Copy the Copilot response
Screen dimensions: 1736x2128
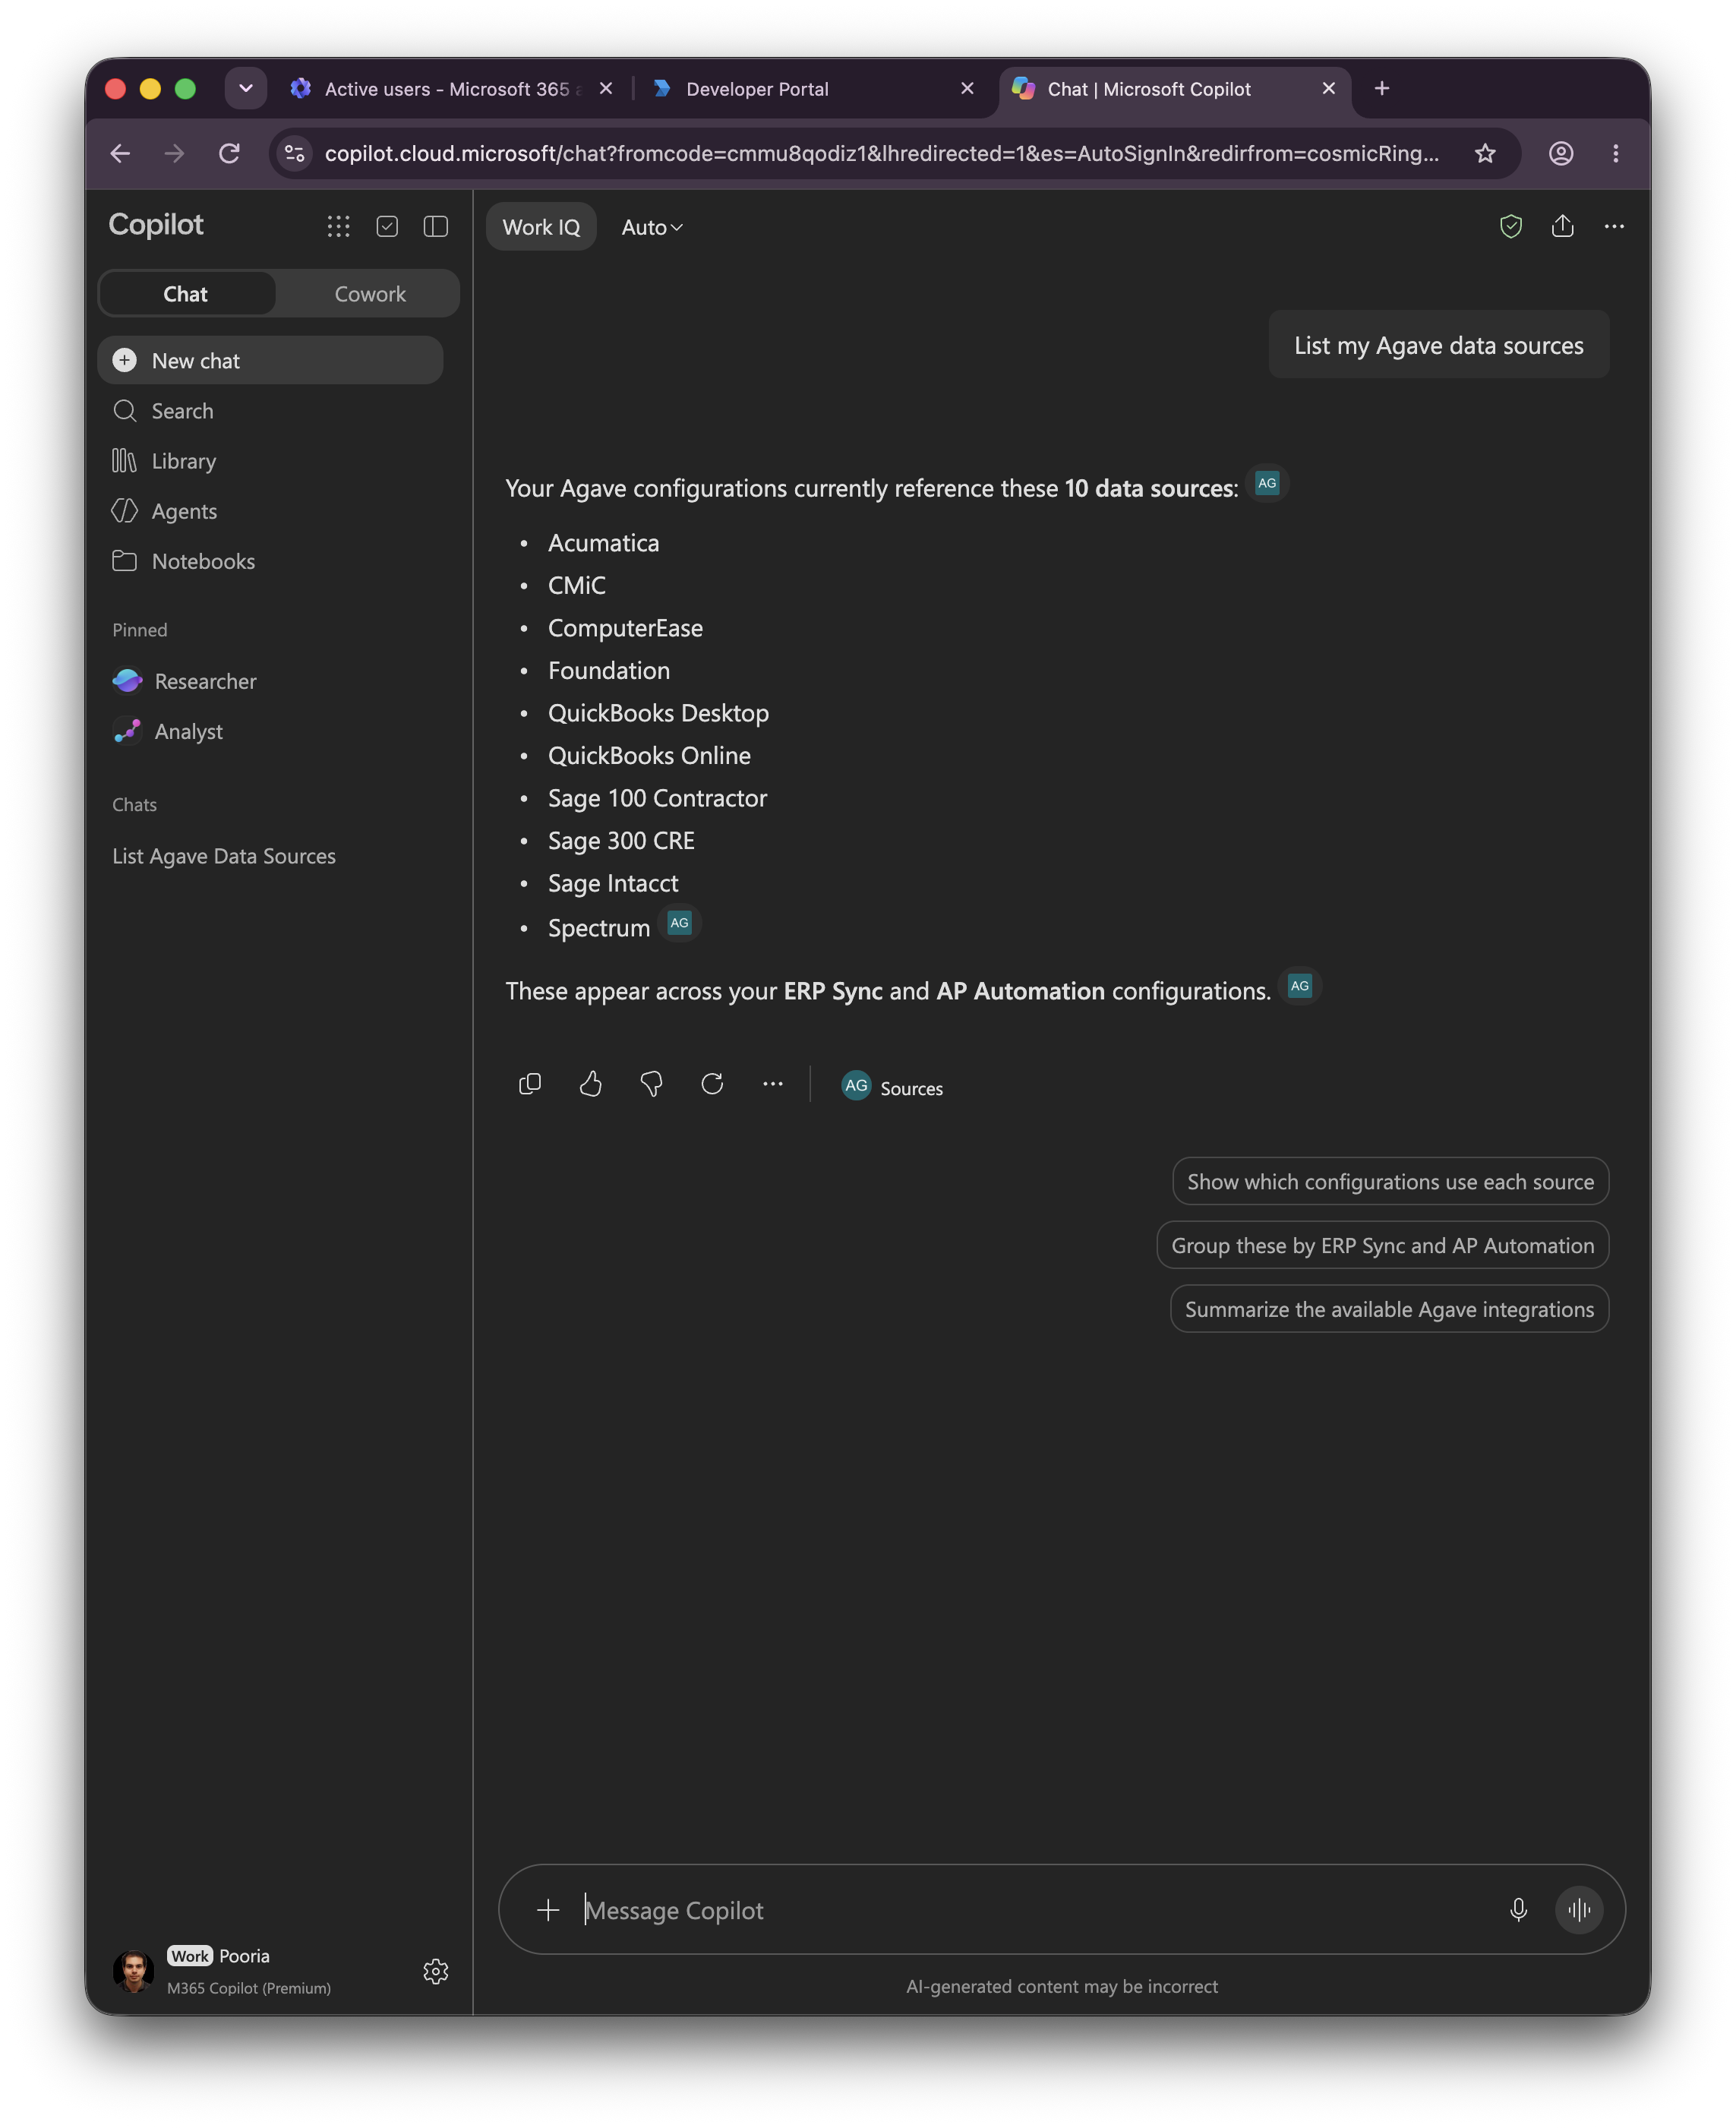(530, 1083)
